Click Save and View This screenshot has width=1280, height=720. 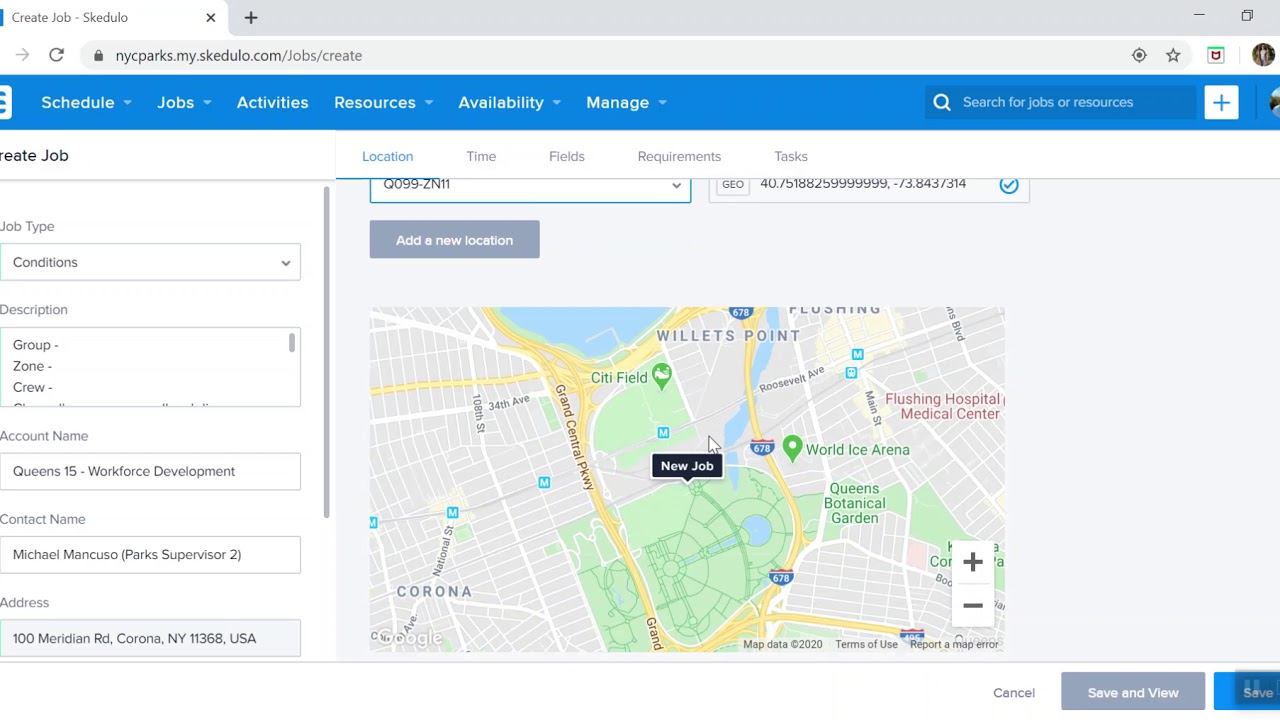(x=1133, y=693)
